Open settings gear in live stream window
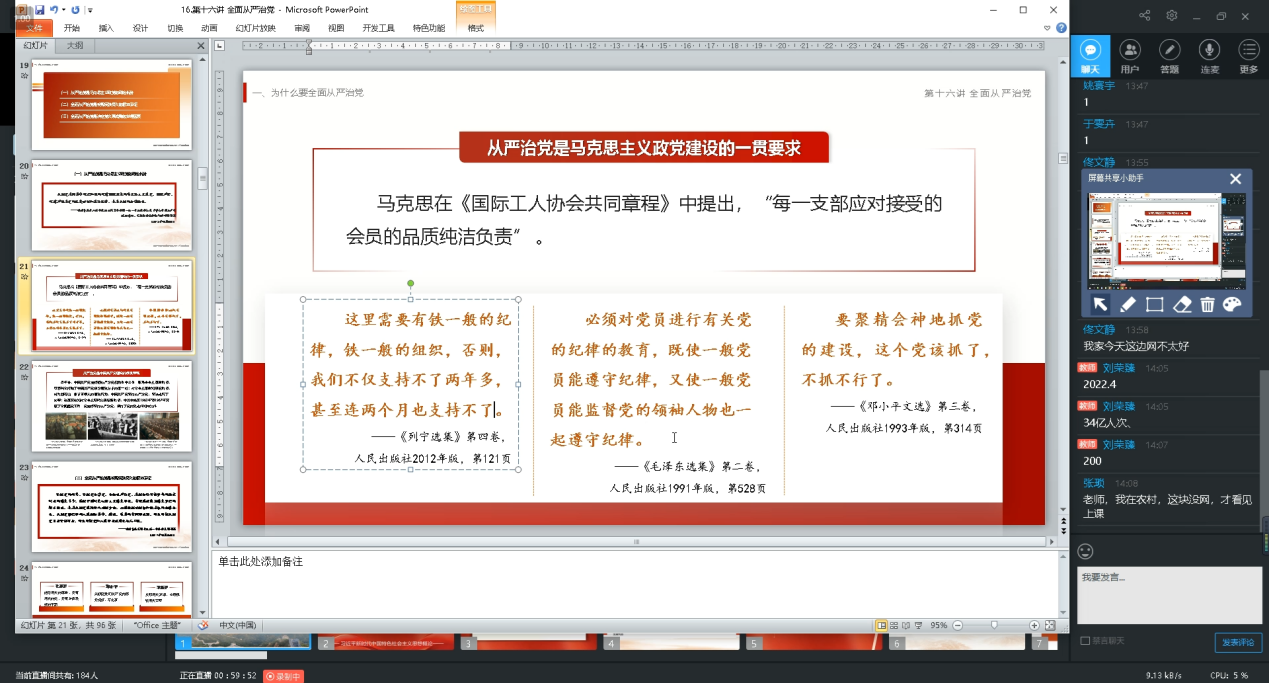This screenshot has height=683, width=1269. point(1172,15)
